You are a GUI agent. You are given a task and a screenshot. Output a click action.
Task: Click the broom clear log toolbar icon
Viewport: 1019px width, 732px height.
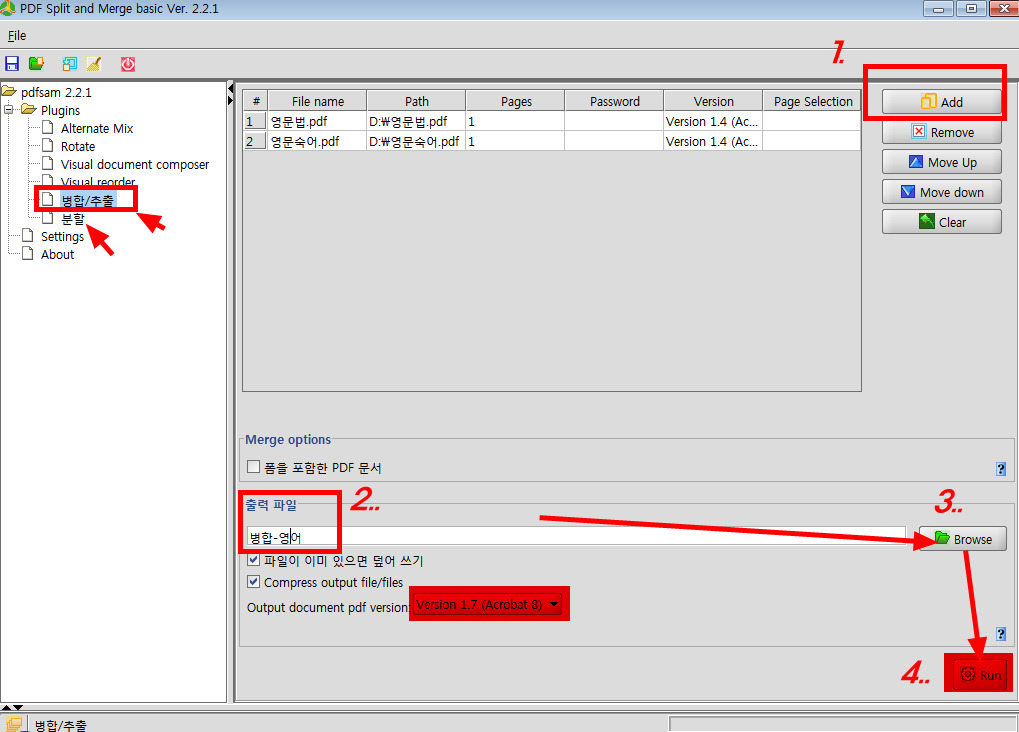[94, 64]
